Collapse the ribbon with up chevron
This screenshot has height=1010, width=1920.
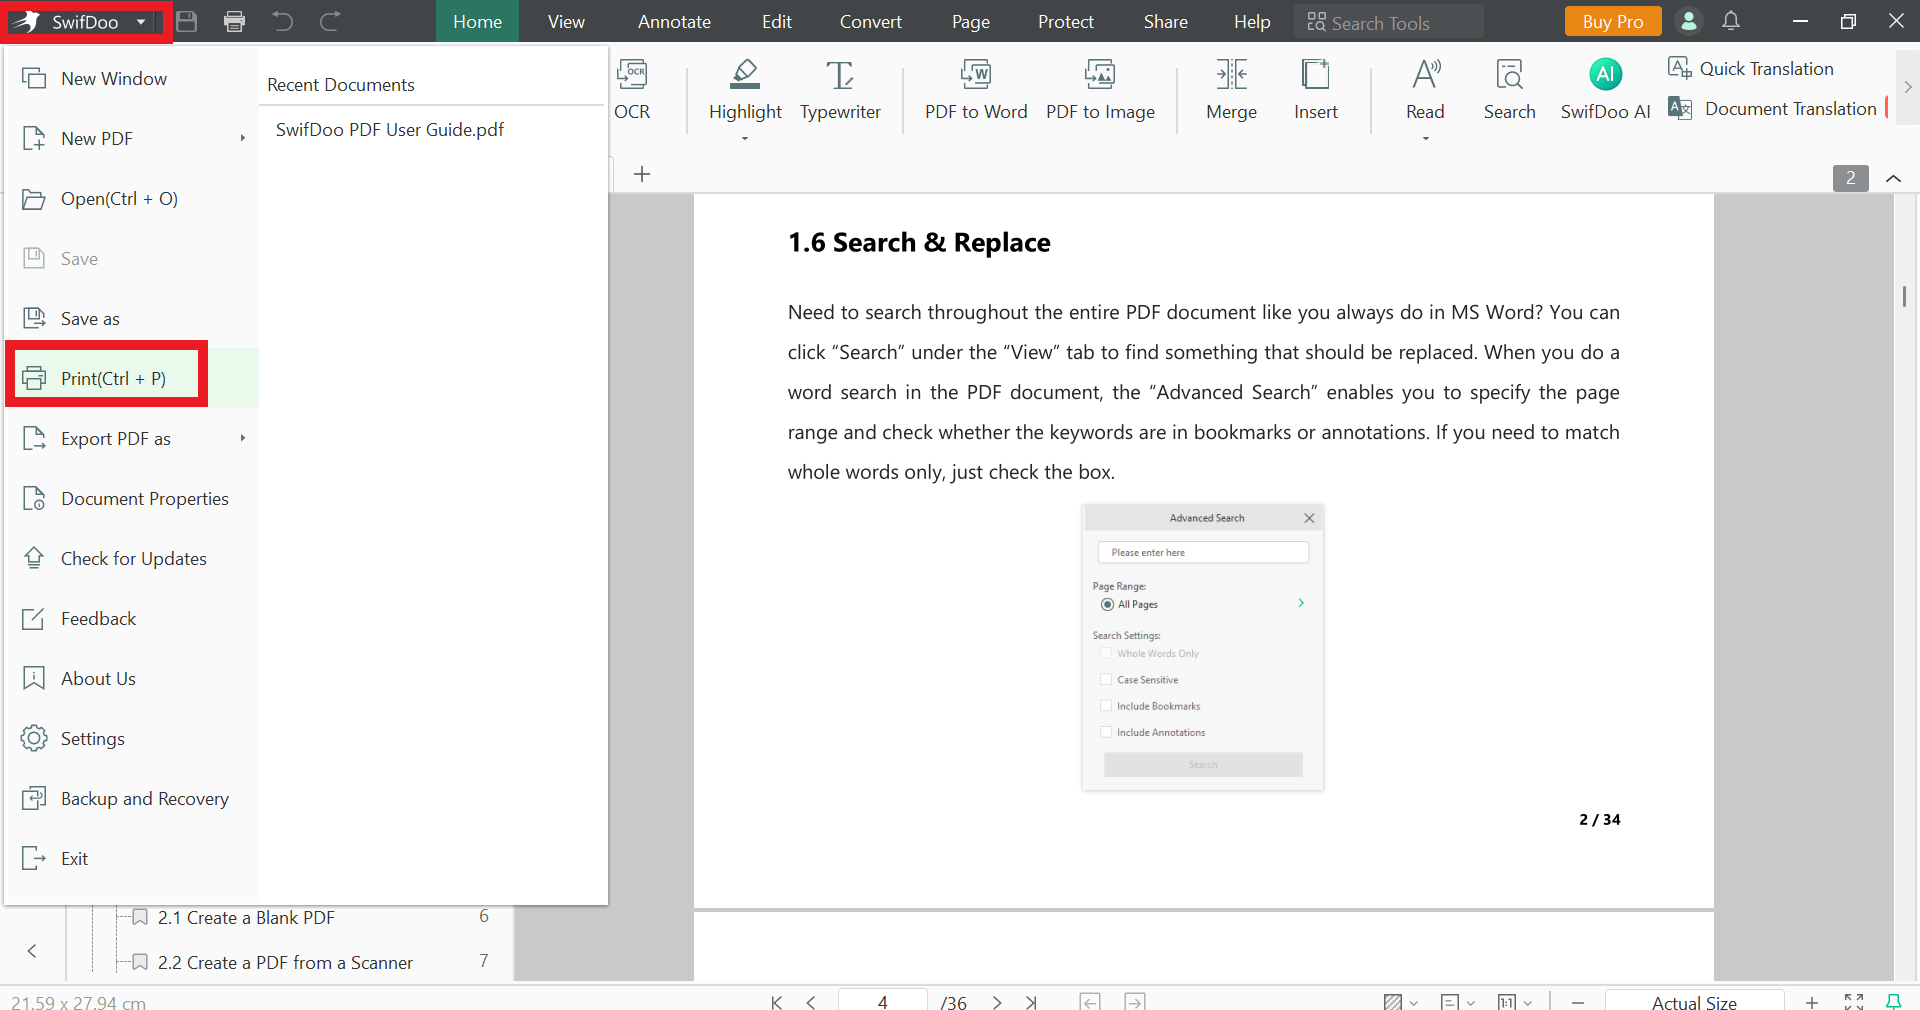[x=1893, y=178]
